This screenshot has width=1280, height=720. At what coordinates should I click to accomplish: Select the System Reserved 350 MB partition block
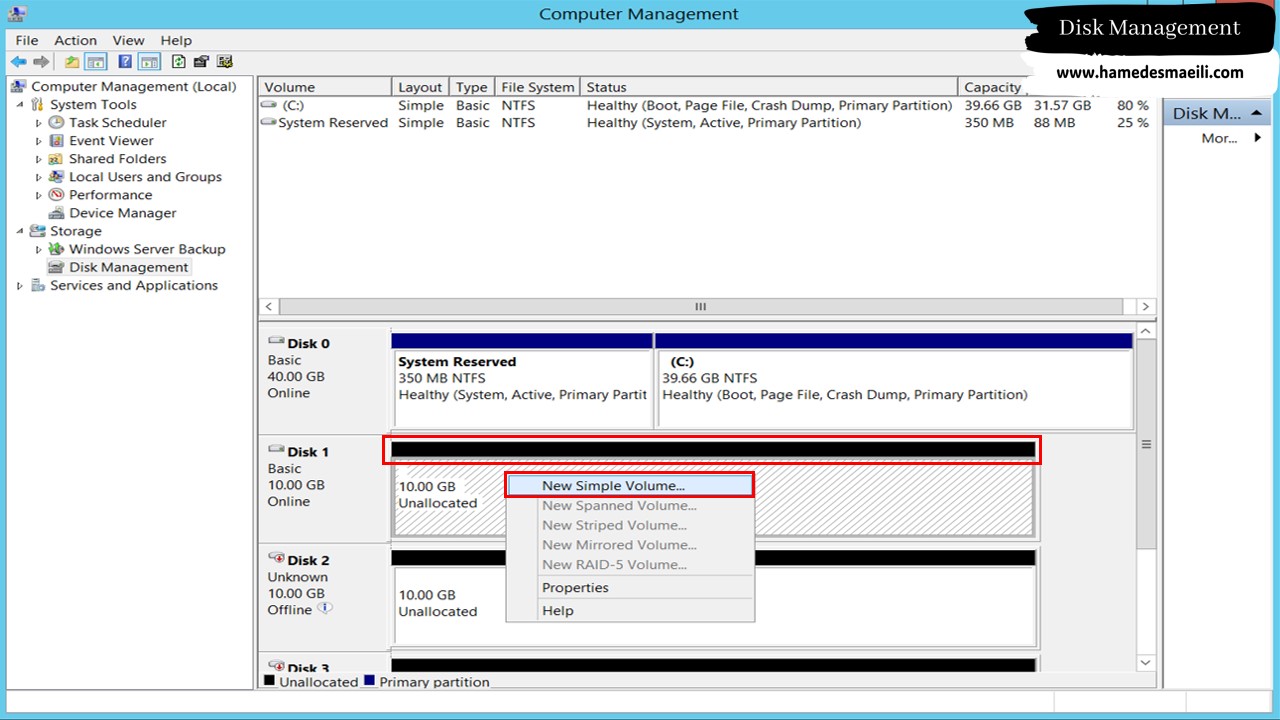pyautogui.click(x=522, y=382)
